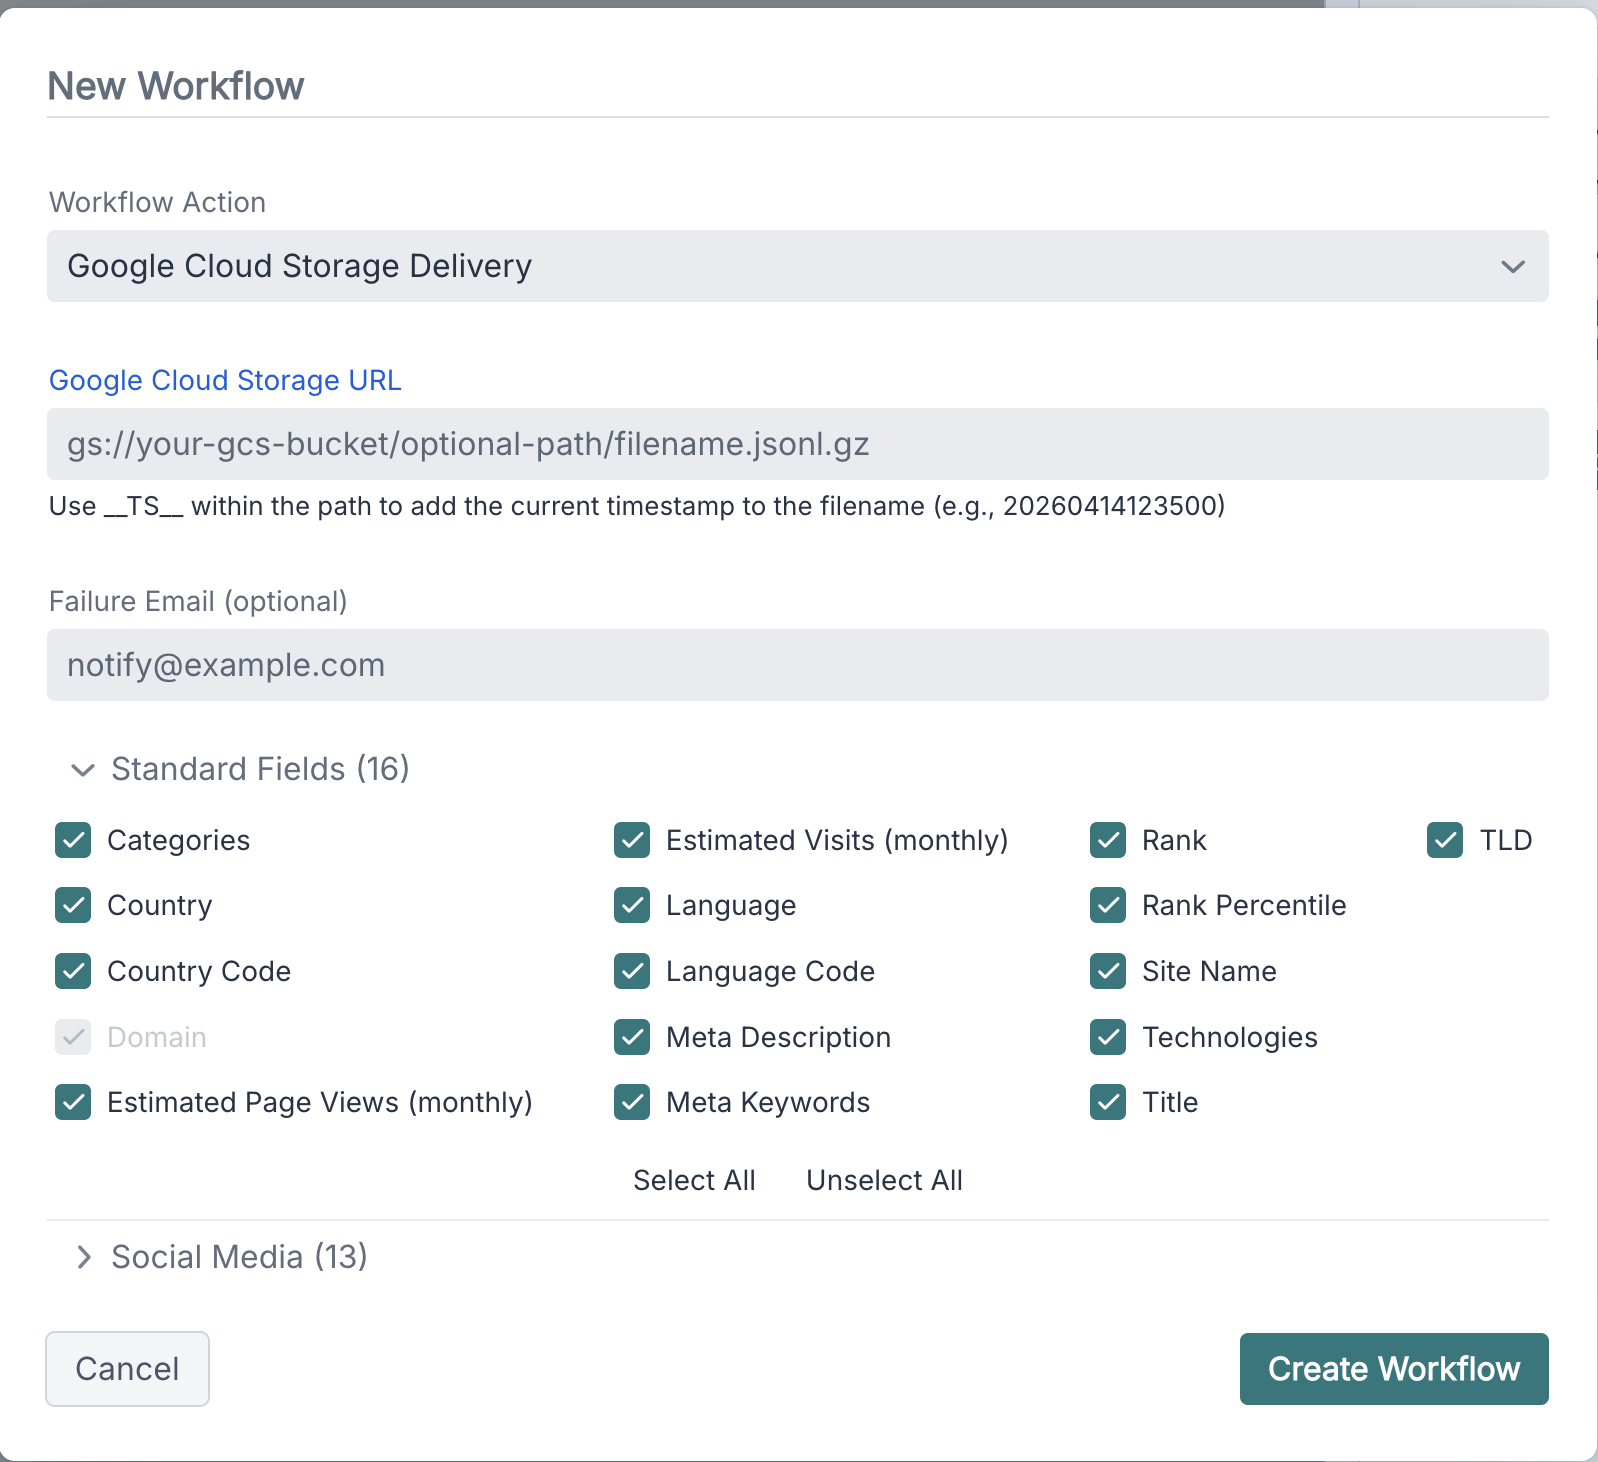This screenshot has width=1598, height=1462.
Task: Click the Workflow Action label
Action: [157, 202]
